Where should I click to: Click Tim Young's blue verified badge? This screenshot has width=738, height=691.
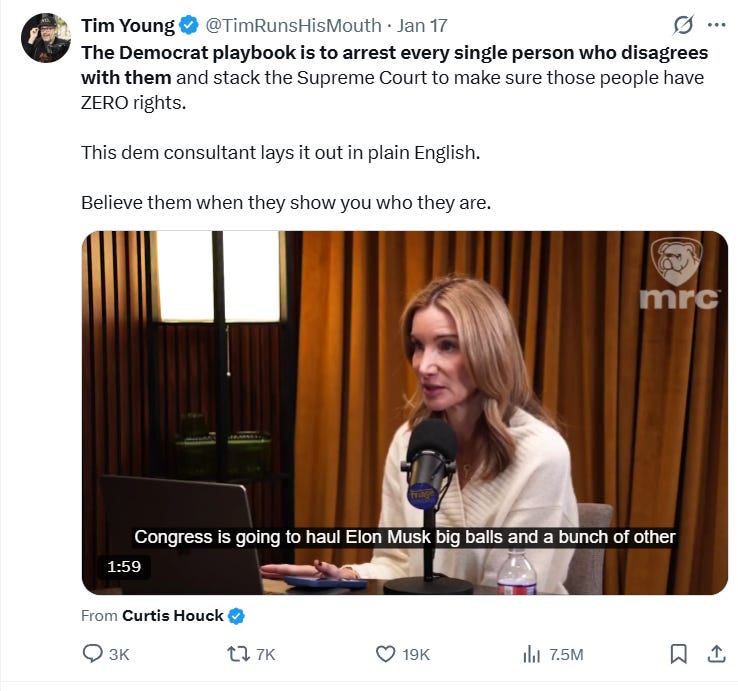tap(189, 25)
